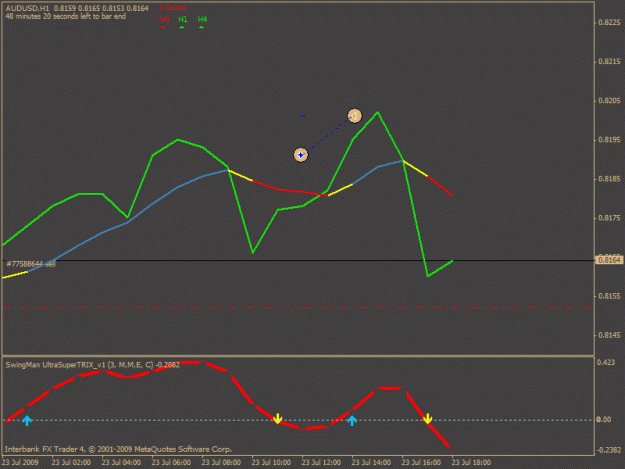Click the red M5 timeframe label
The width and height of the screenshot is (625, 469).
pos(164,19)
